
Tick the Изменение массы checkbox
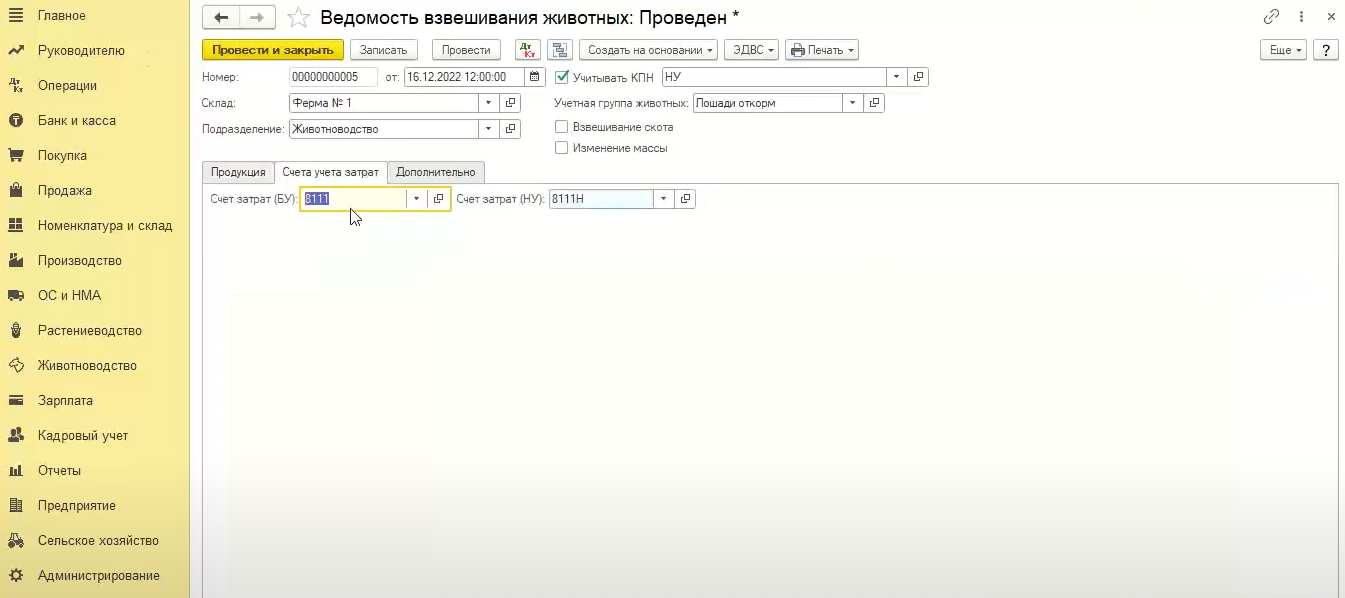562,148
